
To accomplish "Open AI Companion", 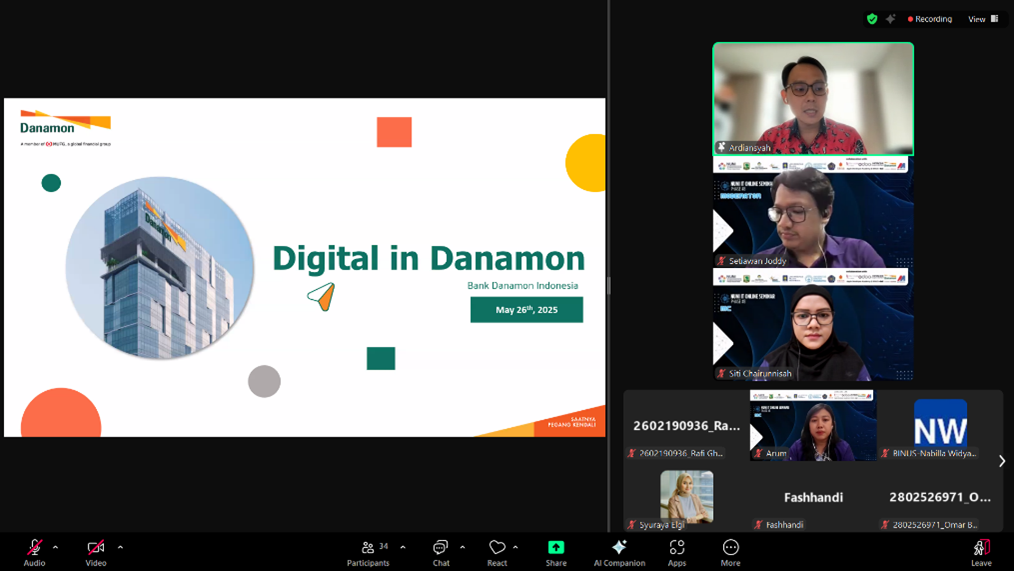I will tap(620, 553).
